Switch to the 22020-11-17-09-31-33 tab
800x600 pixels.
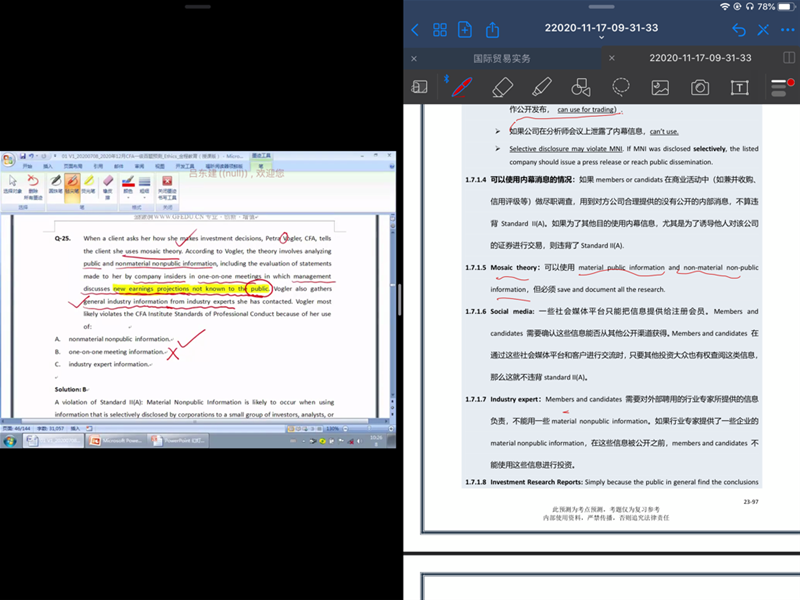coord(698,58)
